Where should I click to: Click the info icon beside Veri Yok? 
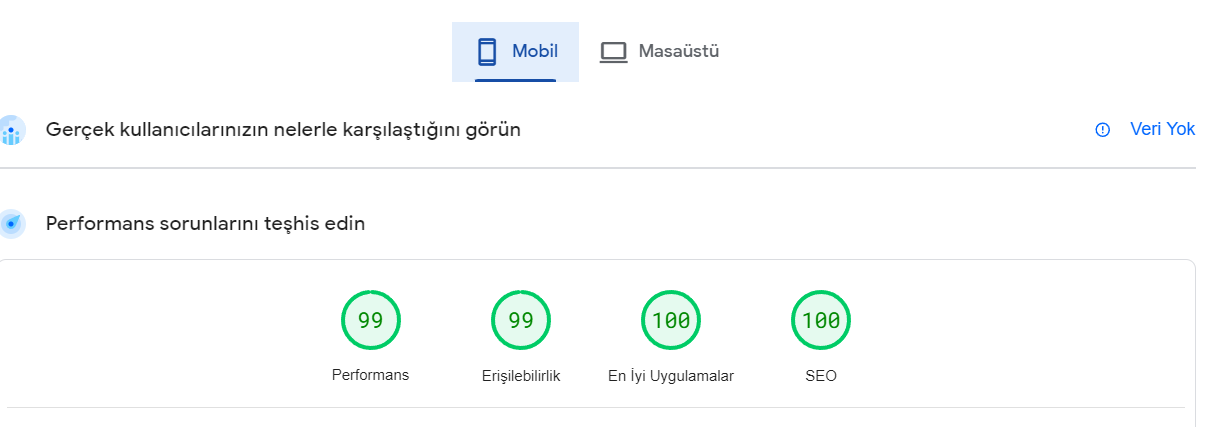(1103, 130)
